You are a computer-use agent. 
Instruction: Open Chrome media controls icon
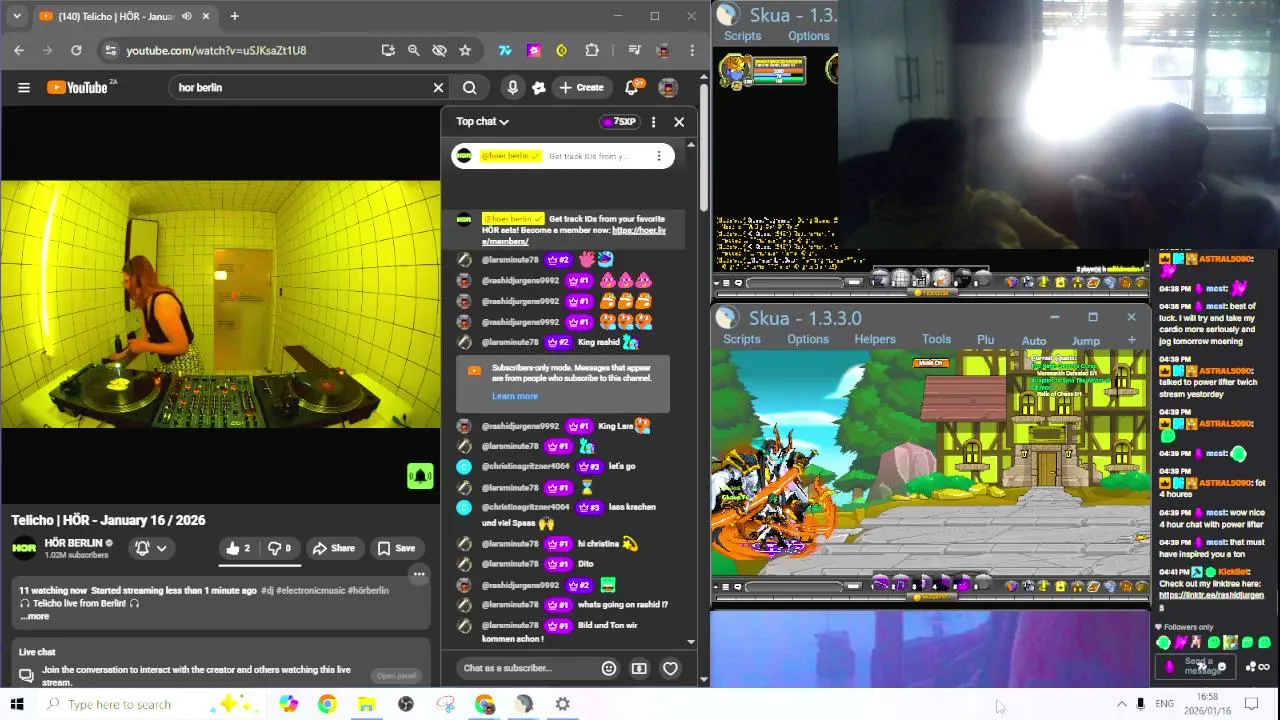pos(634,50)
